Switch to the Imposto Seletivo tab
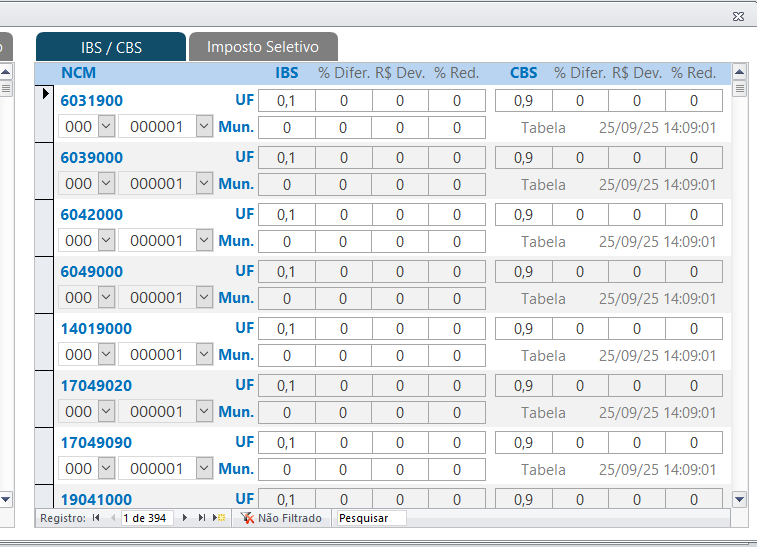The height and width of the screenshot is (547, 757). point(262,47)
